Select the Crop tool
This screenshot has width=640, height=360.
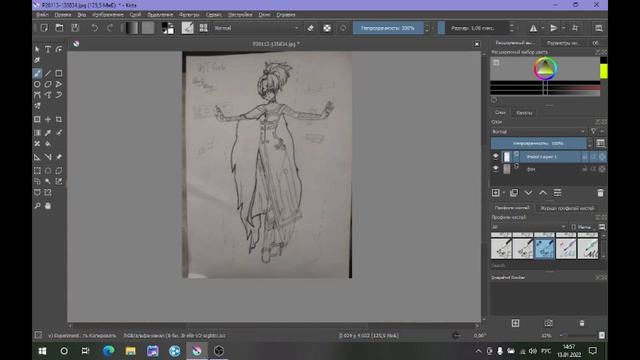(x=59, y=119)
